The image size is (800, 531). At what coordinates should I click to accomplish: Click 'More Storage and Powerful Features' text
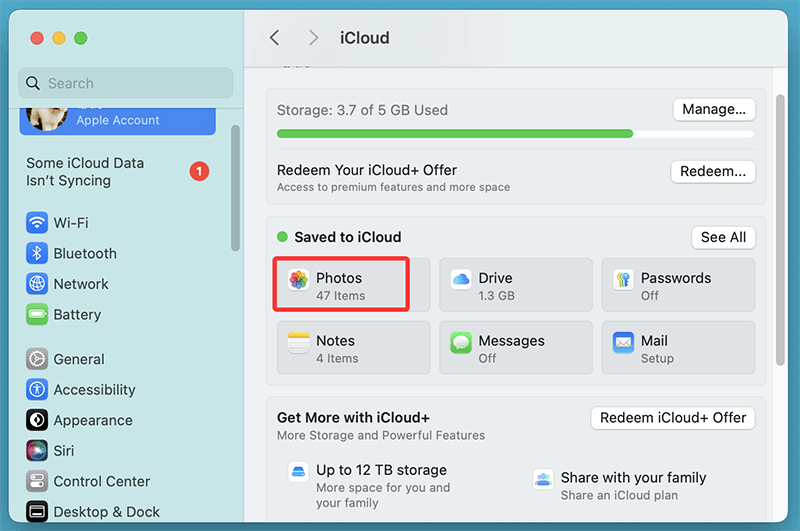(381, 436)
